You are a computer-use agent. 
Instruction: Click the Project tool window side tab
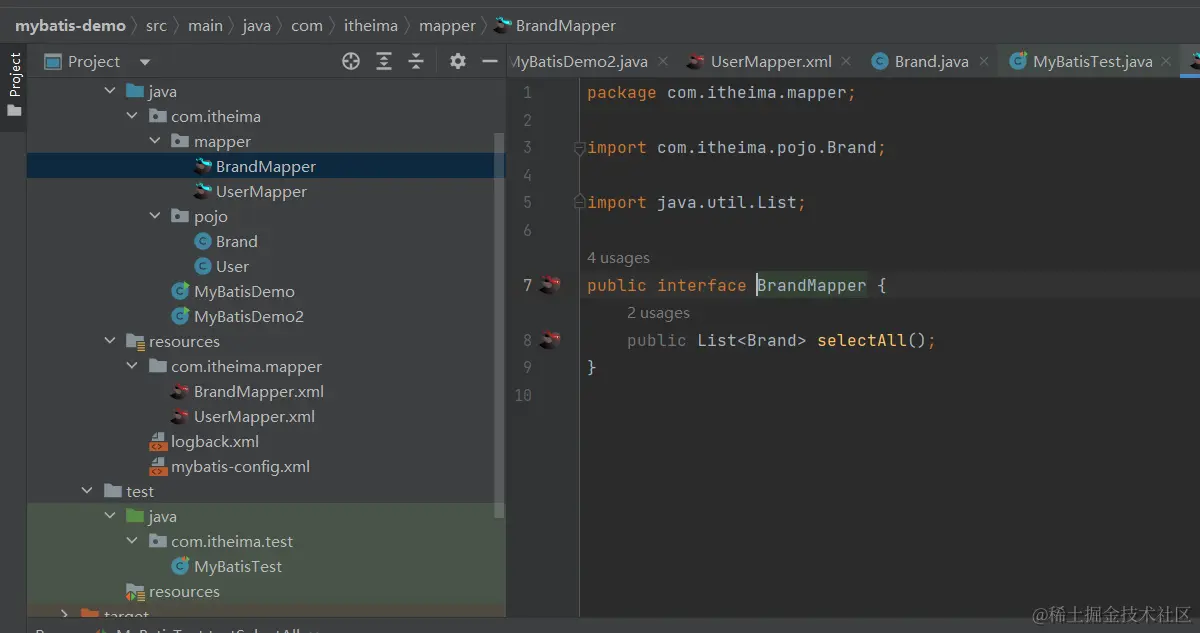(14, 85)
